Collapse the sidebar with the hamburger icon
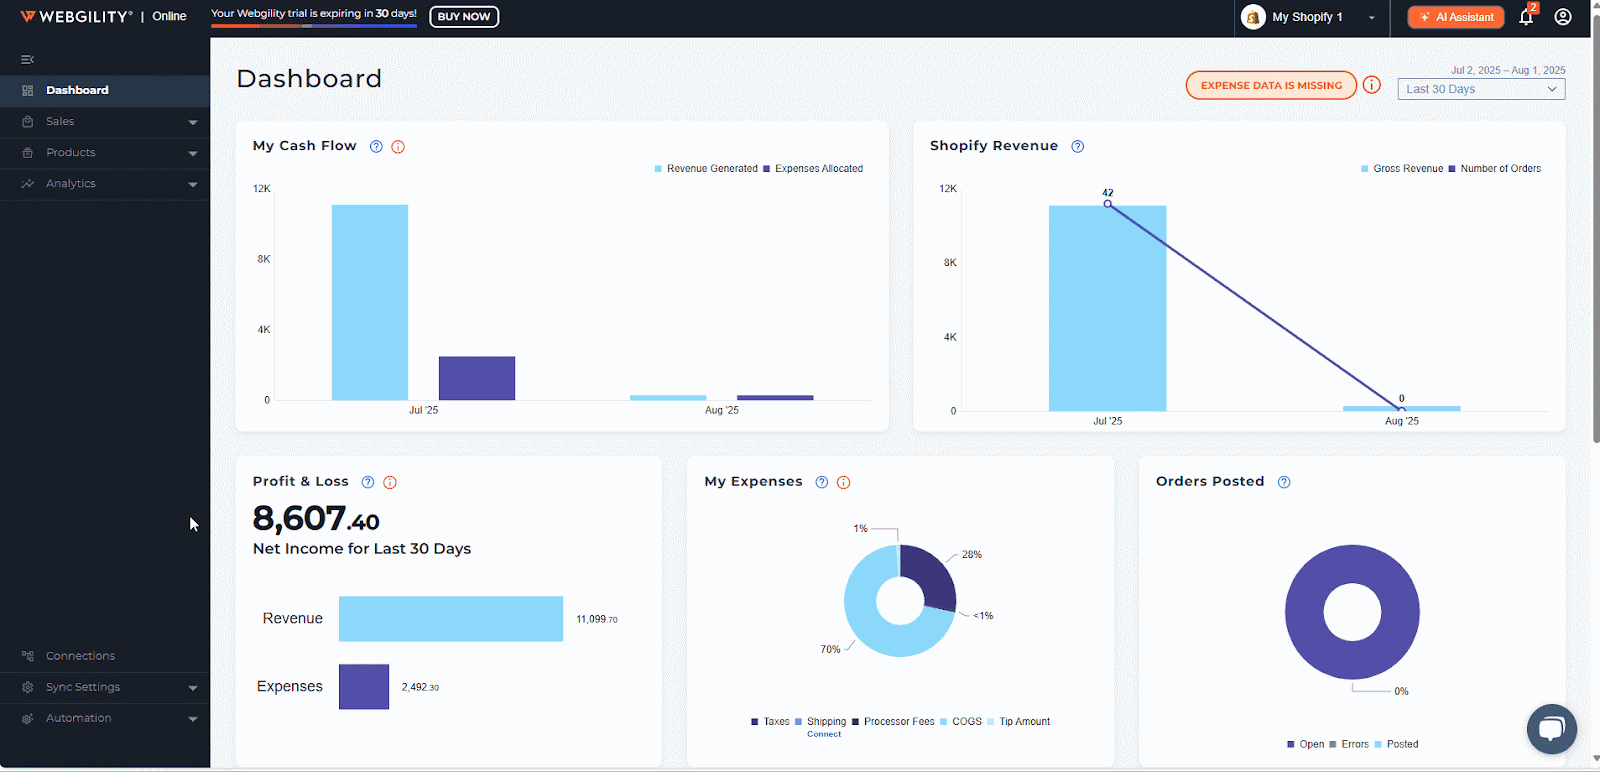 click(x=27, y=60)
